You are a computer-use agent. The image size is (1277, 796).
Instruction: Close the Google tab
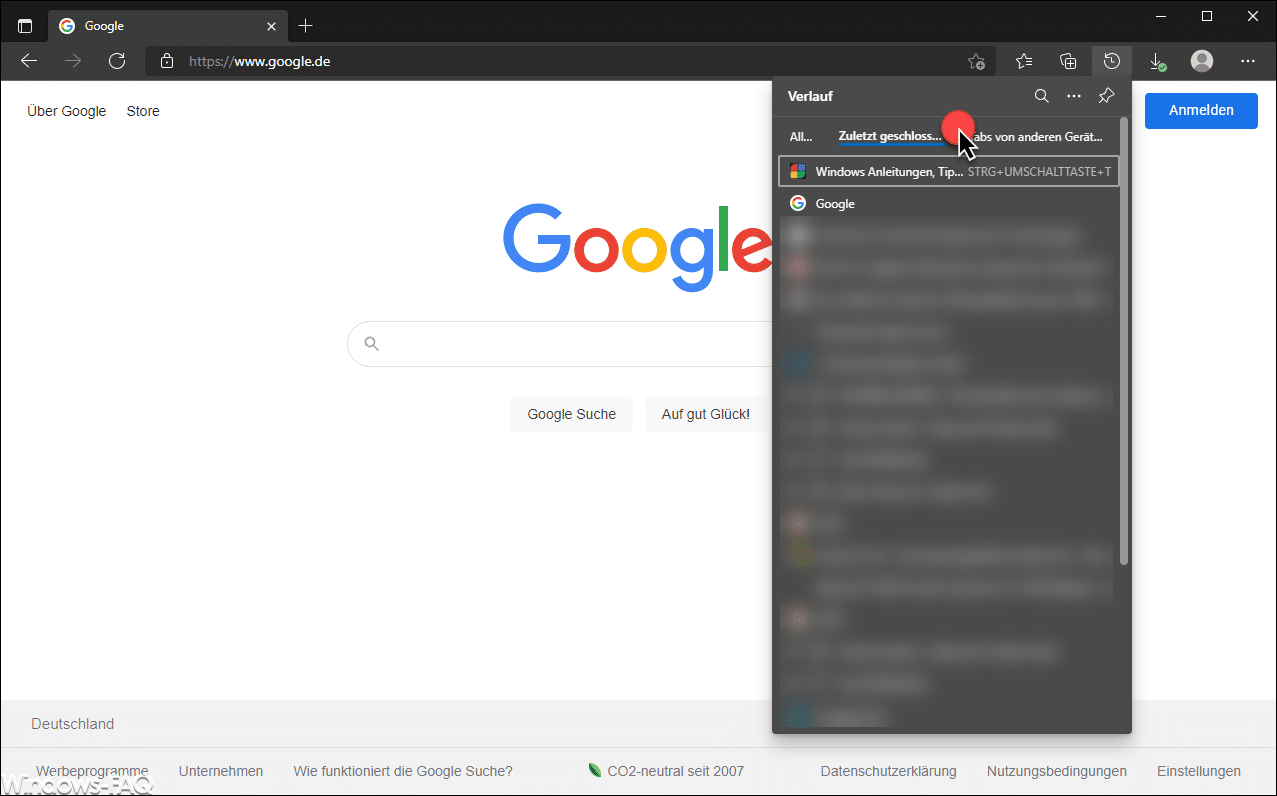pyautogui.click(x=271, y=26)
